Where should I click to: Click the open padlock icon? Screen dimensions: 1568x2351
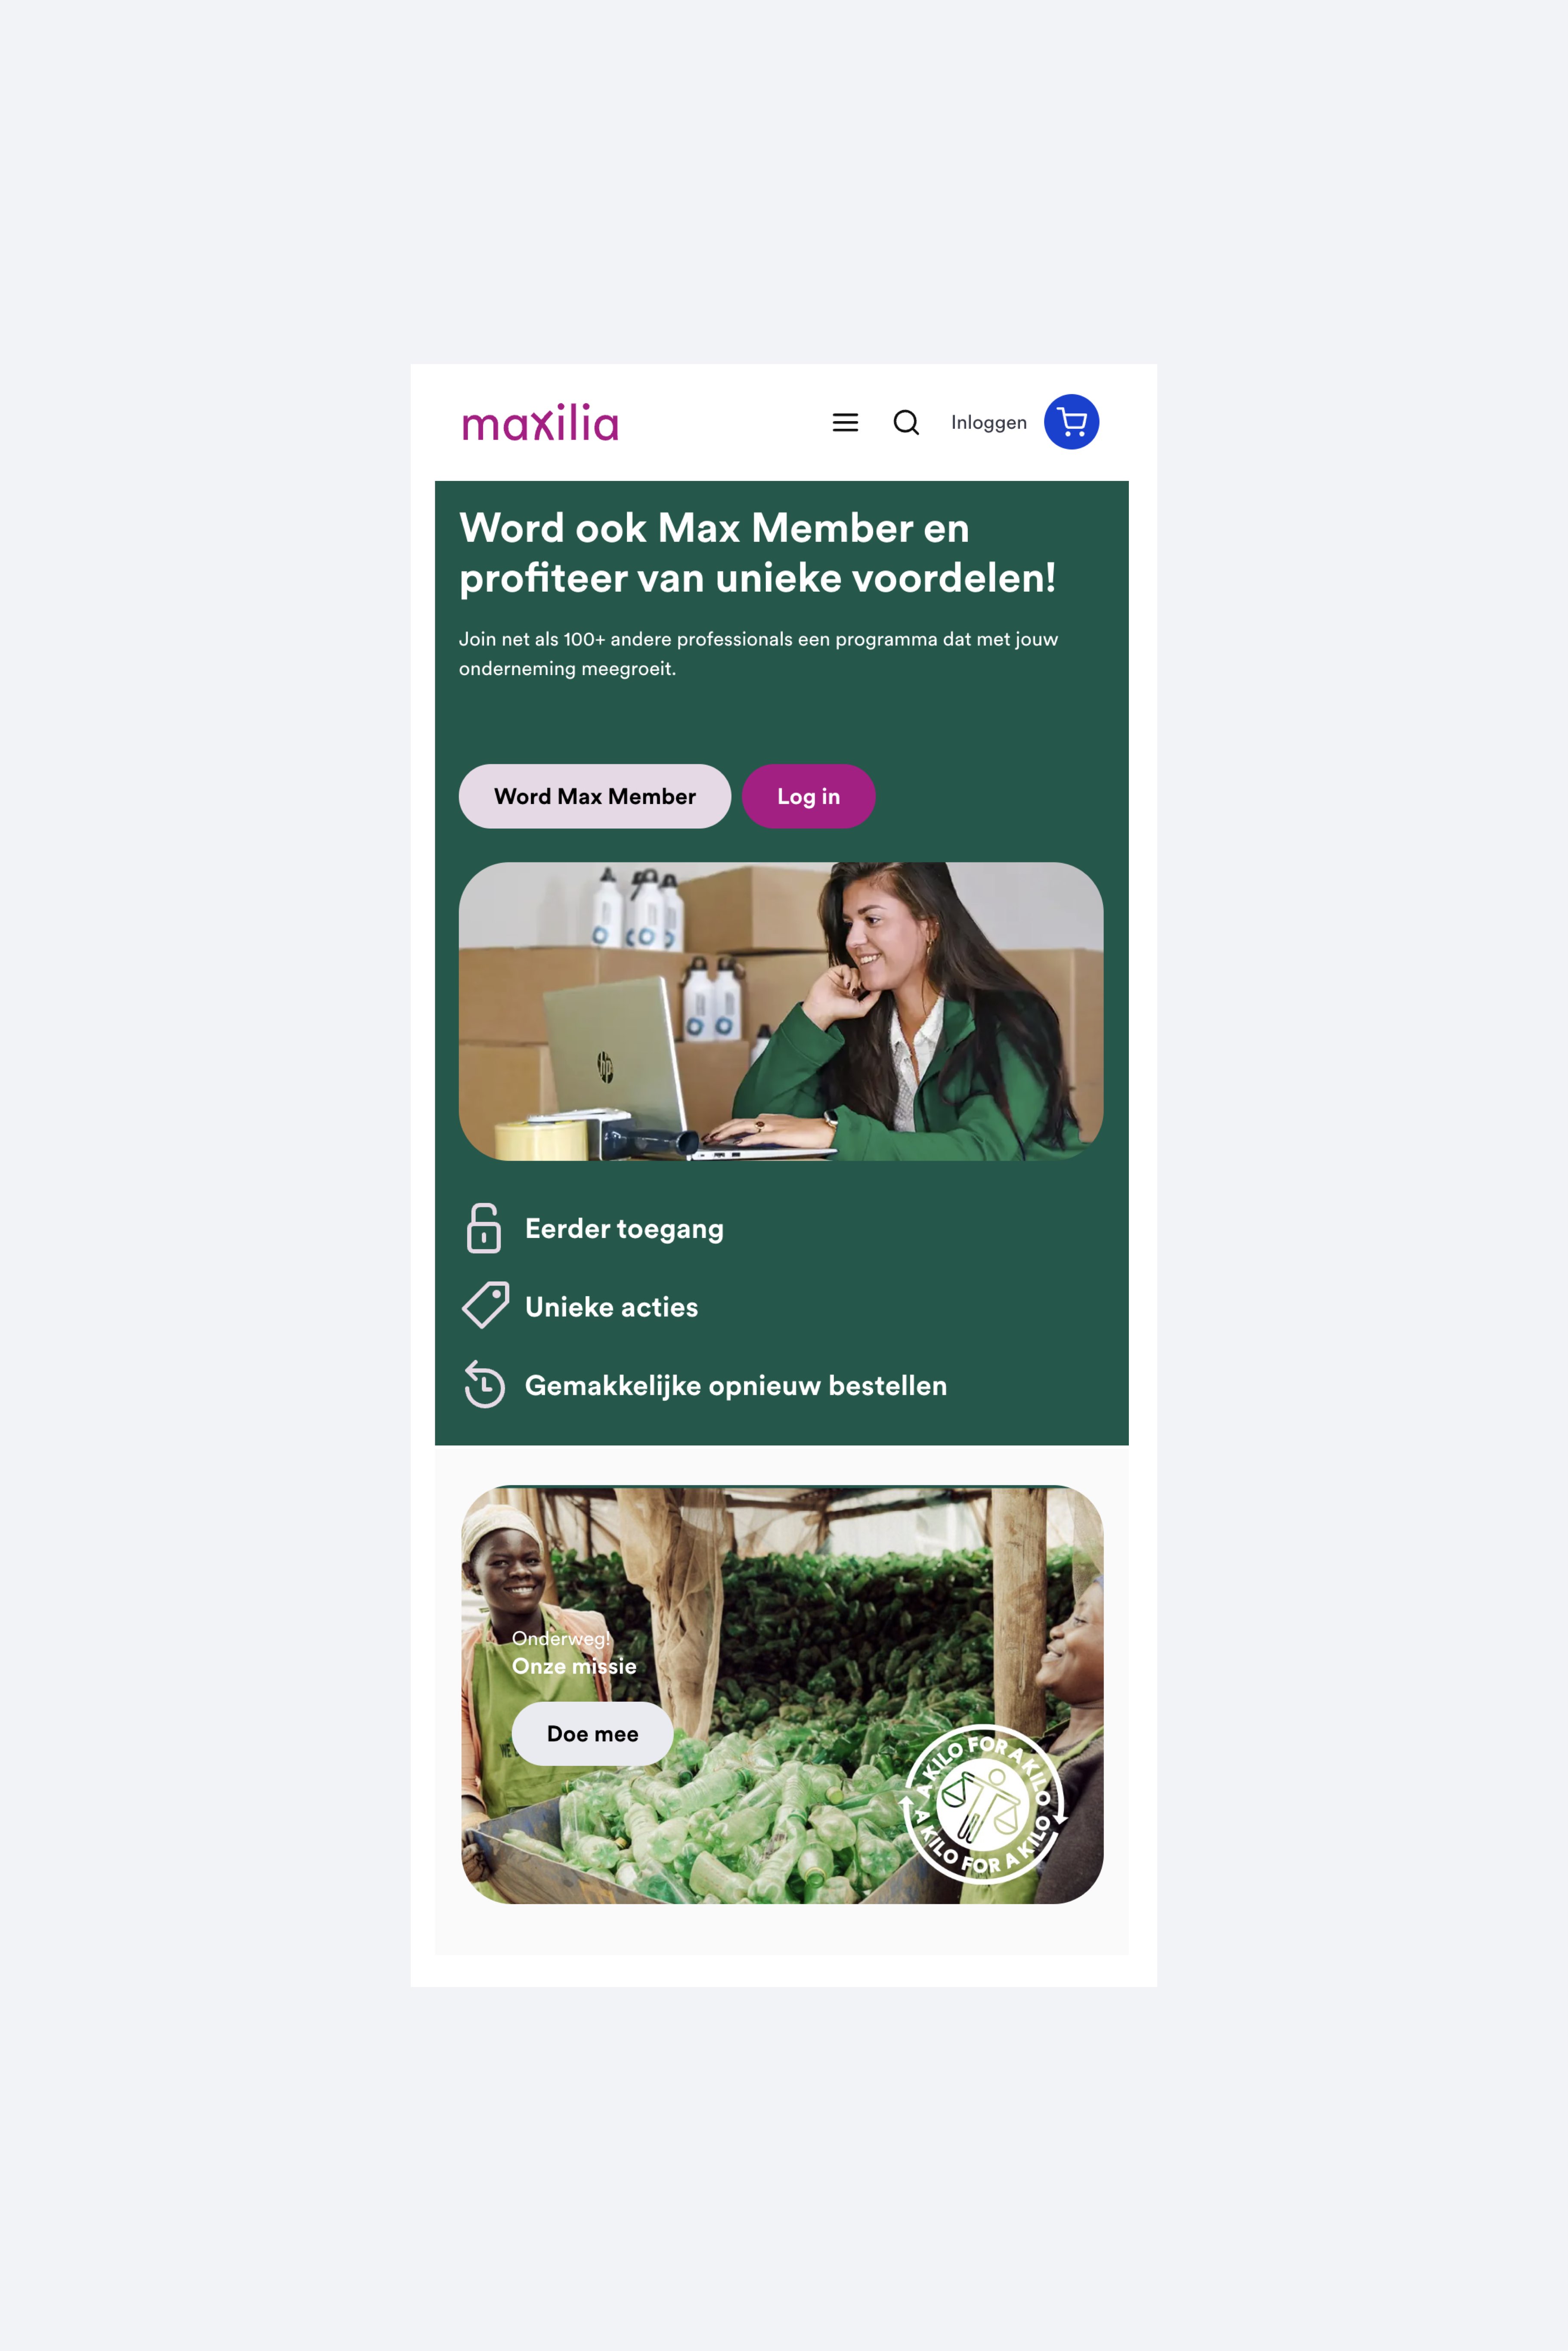(484, 1227)
